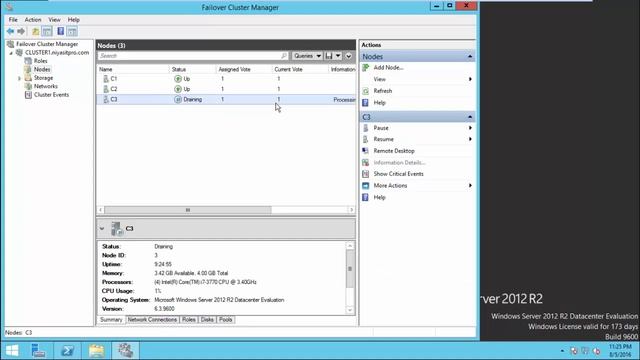Click the Refresh icon in Actions
This screenshot has height=360, width=640.
pos(366,91)
